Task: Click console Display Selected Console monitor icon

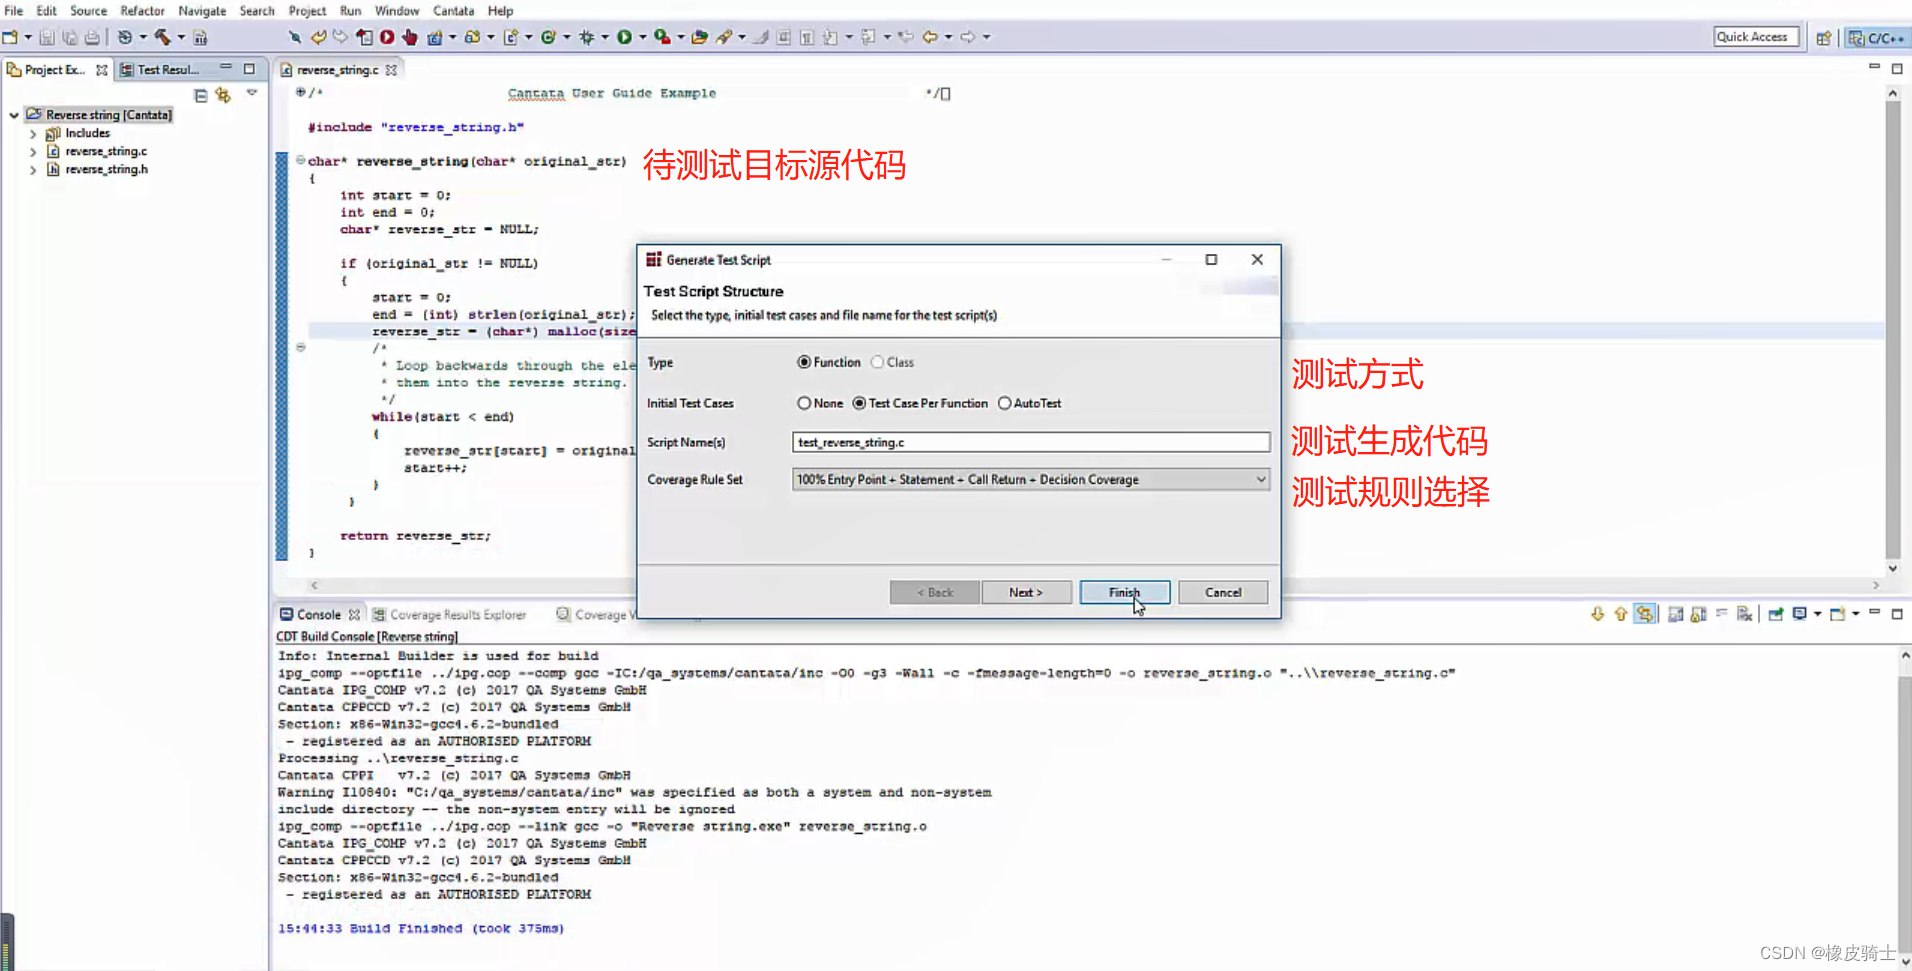Action: [x=1800, y=614]
